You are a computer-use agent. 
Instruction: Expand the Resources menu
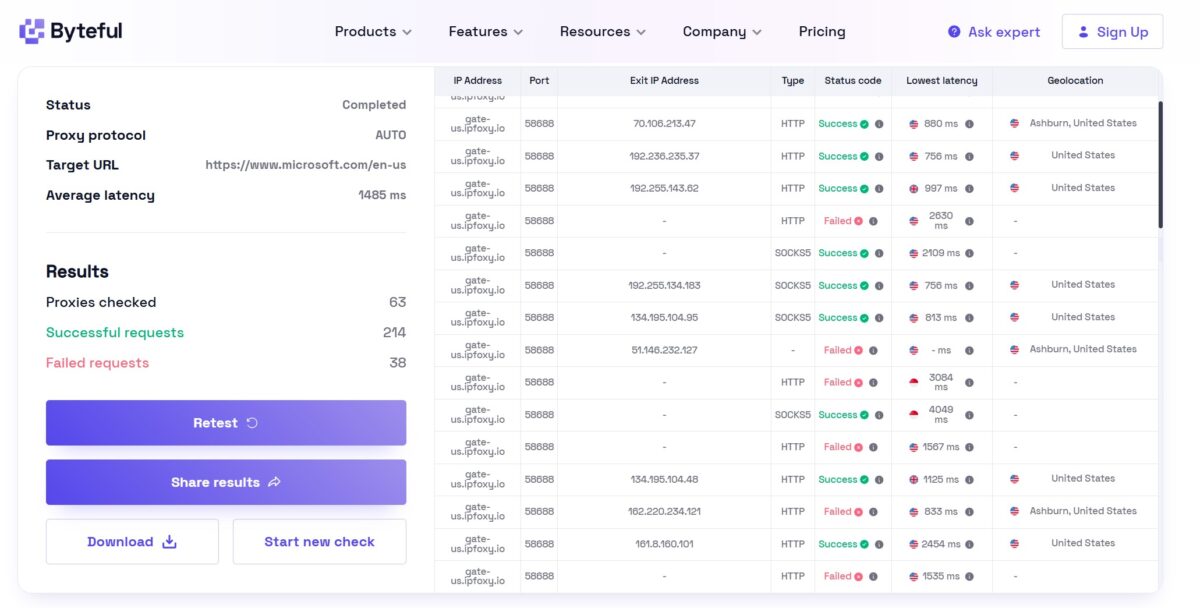point(603,32)
